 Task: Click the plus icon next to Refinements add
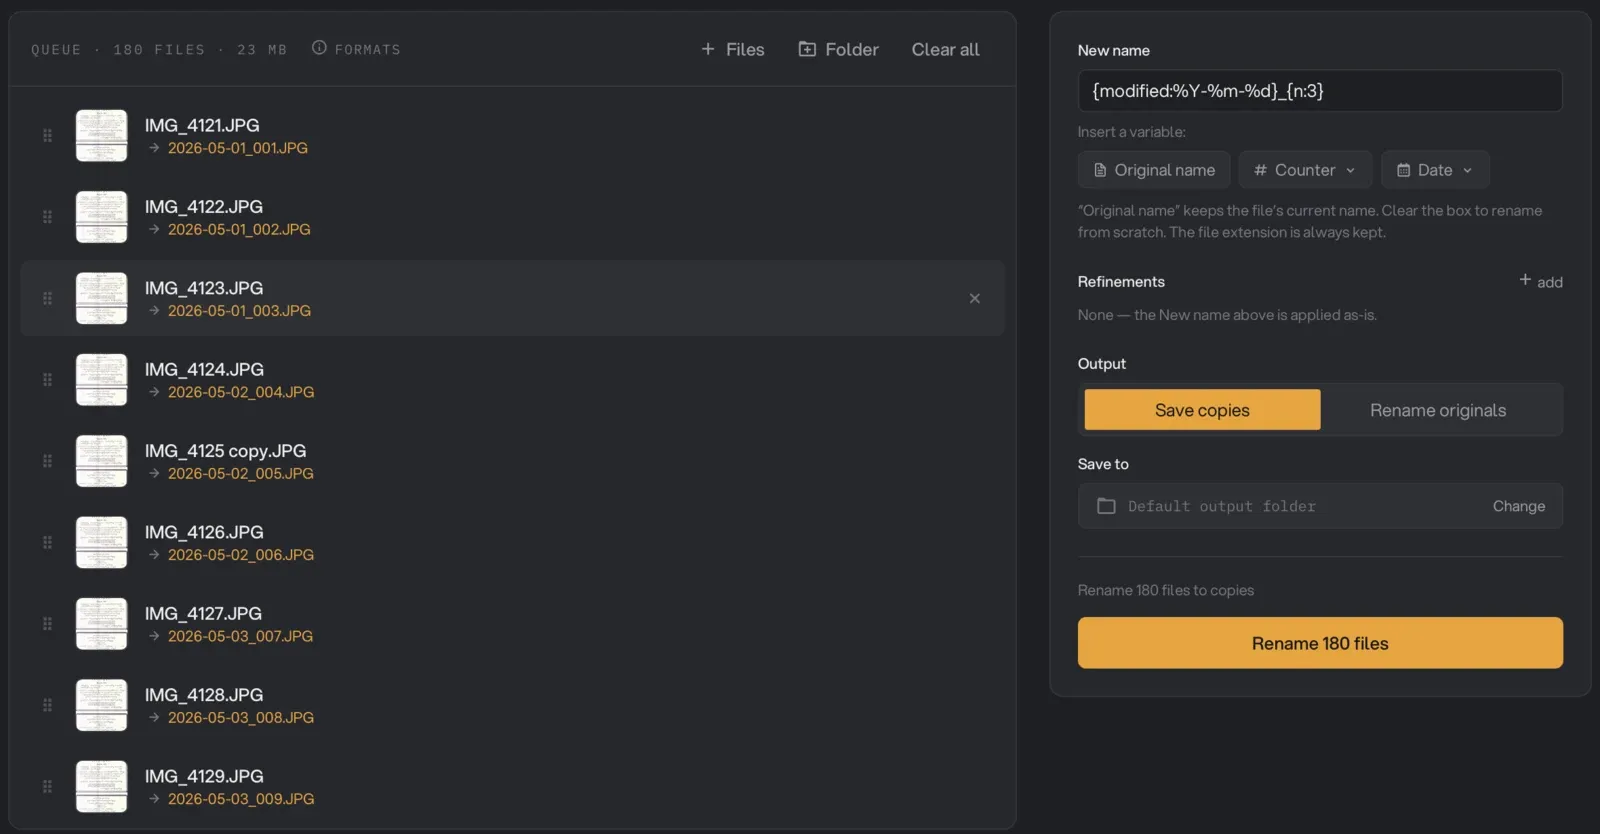click(x=1525, y=280)
